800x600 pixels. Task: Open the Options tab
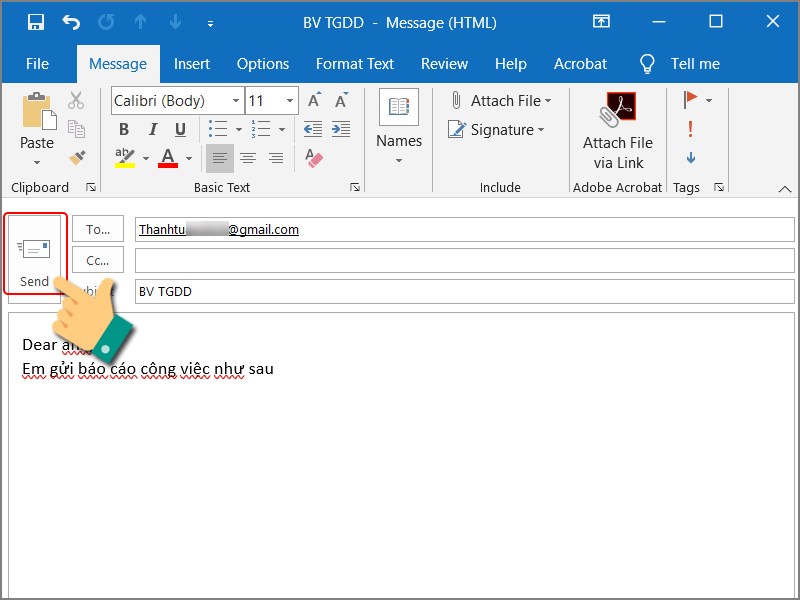click(263, 64)
